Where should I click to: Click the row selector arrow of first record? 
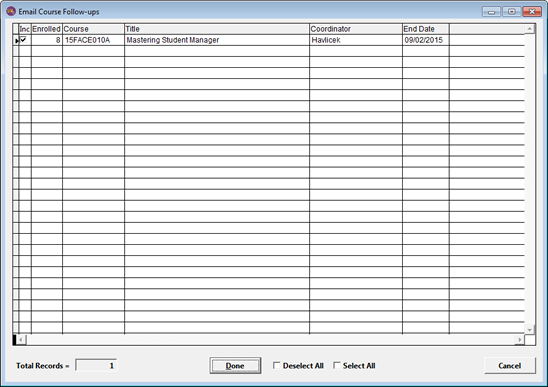point(16,41)
